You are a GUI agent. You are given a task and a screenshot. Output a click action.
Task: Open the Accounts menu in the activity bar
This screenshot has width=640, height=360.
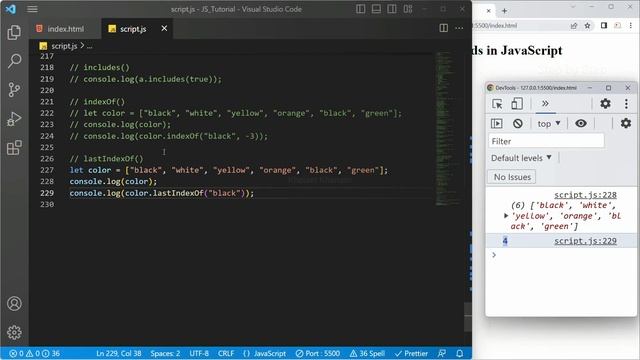coord(14,304)
